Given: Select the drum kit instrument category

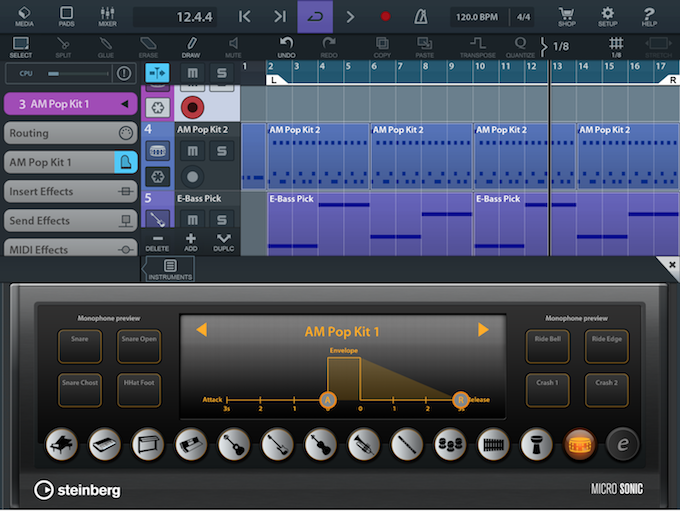Looking at the screenshot, I should [x=579, y=444].
